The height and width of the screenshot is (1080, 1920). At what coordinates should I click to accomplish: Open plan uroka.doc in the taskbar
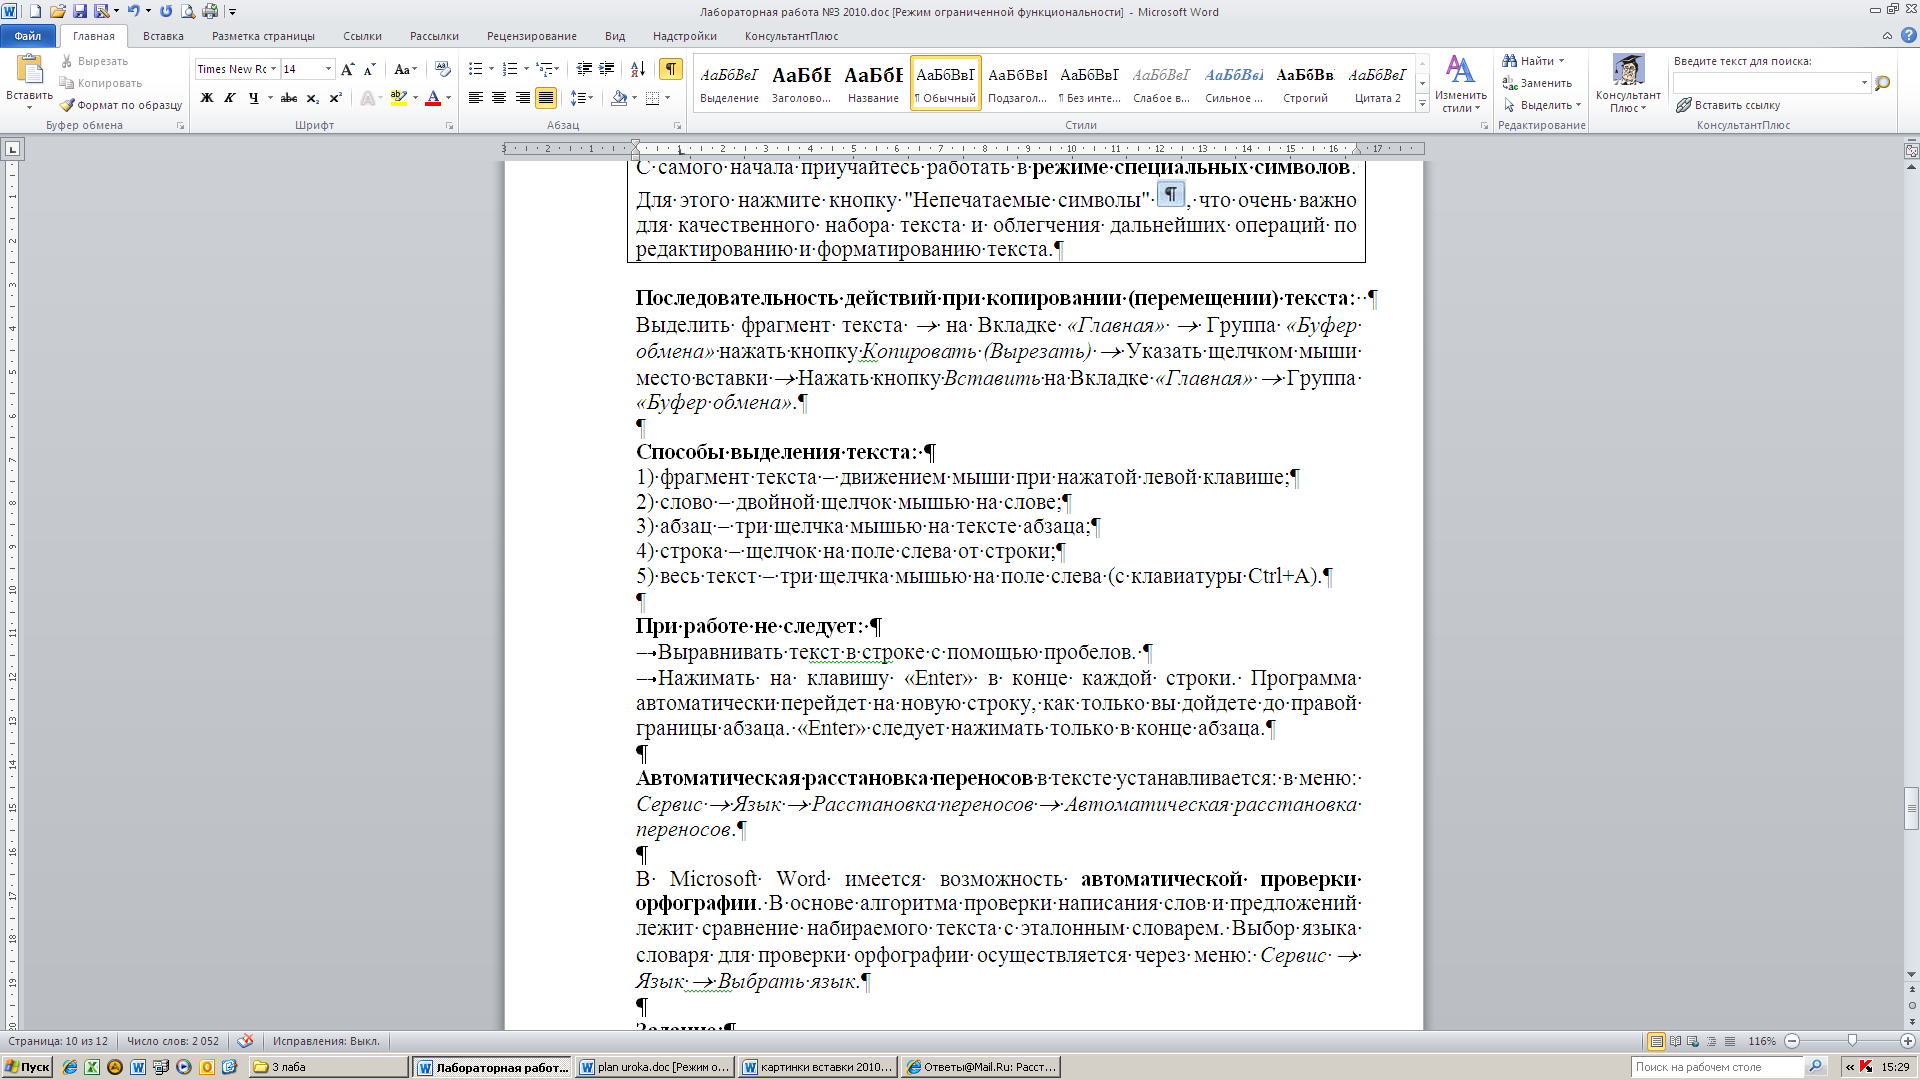point(655,1067)
